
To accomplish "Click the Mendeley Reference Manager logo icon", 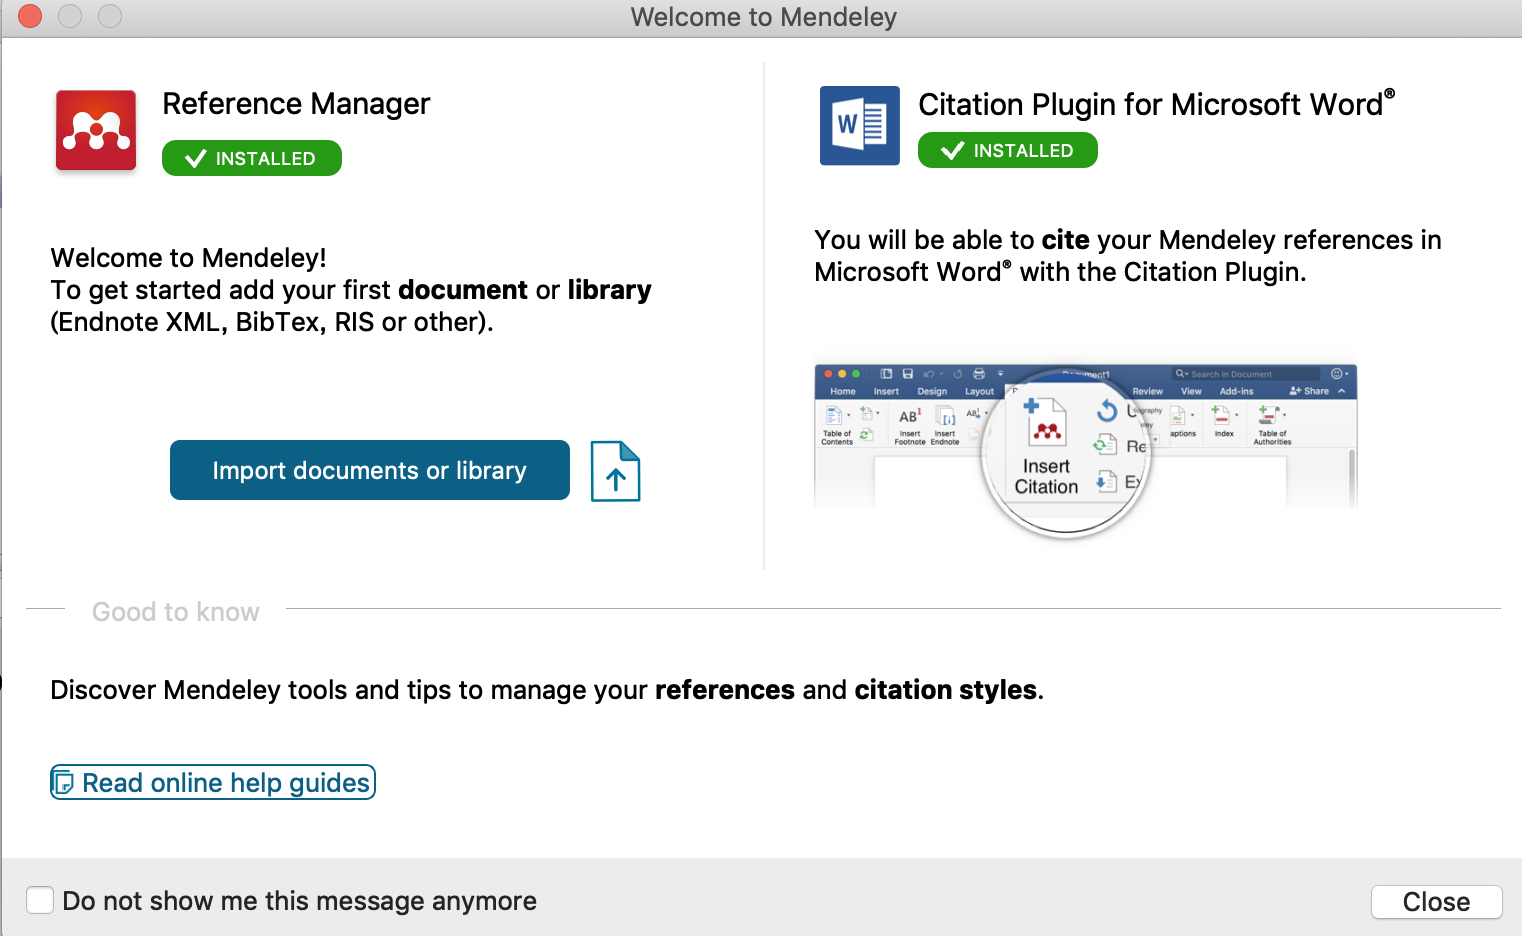I will pyautogui.click(x=96, y=130).
